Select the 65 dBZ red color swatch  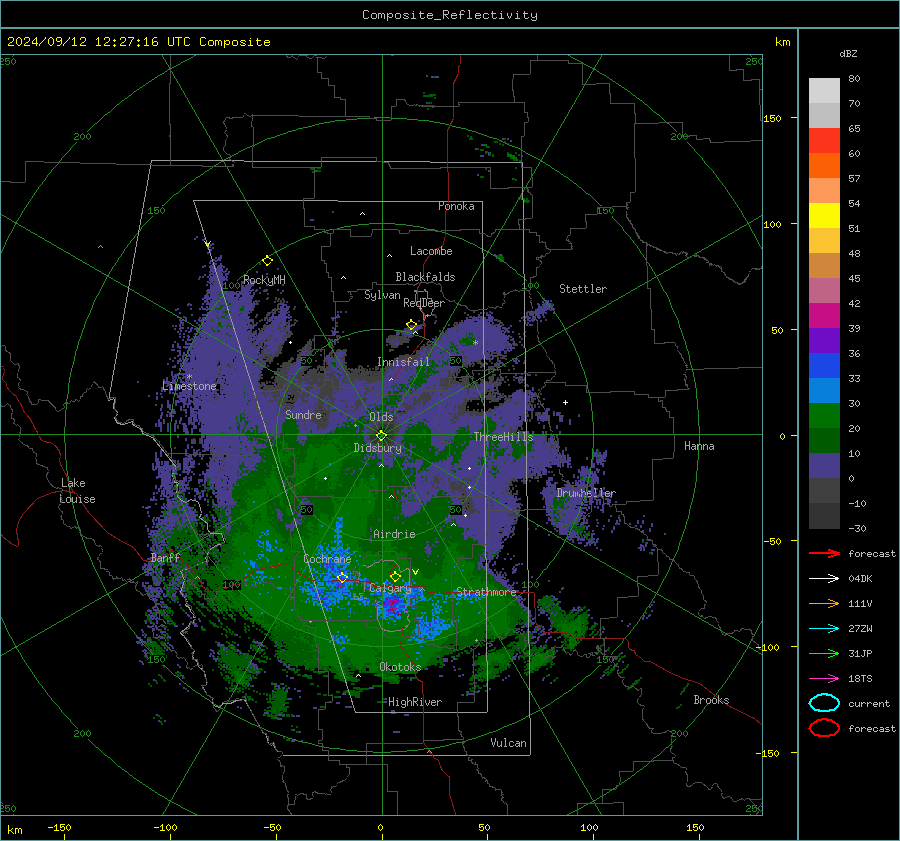click(x=824, y=141)
